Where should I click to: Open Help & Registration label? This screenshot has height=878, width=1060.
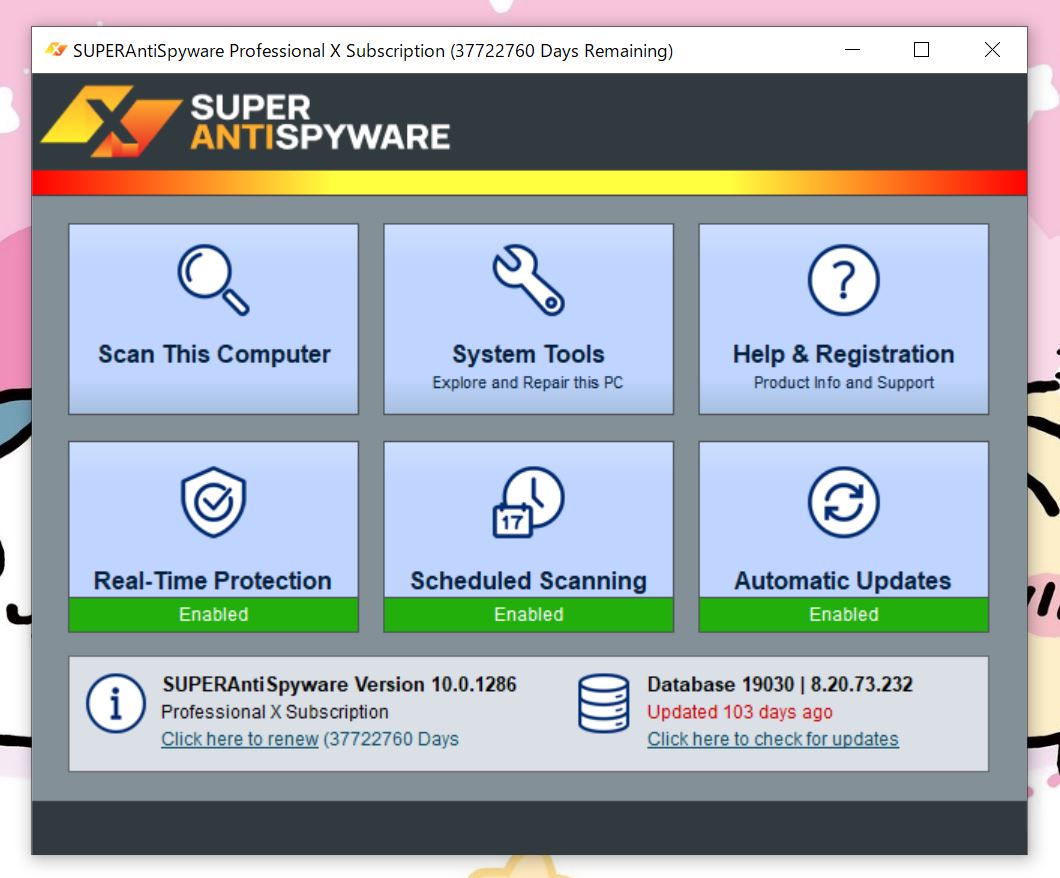click(x=843, y=354)
